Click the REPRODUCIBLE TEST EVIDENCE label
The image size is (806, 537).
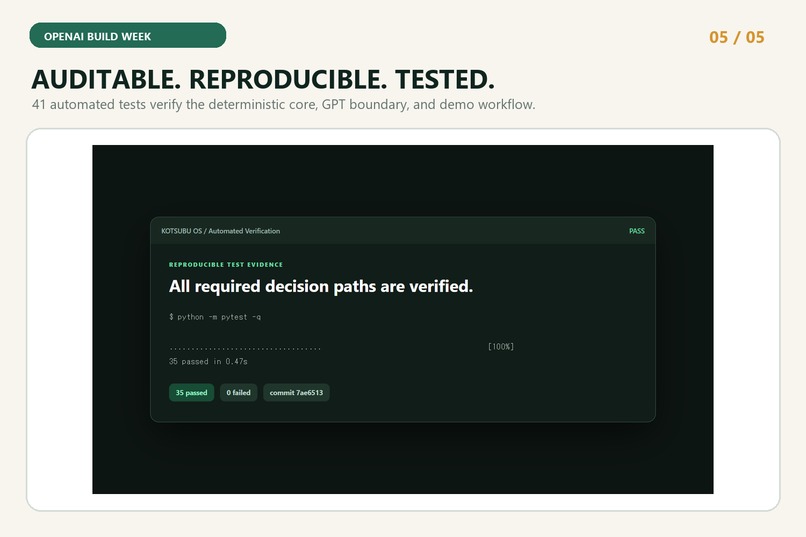[226, 265]
